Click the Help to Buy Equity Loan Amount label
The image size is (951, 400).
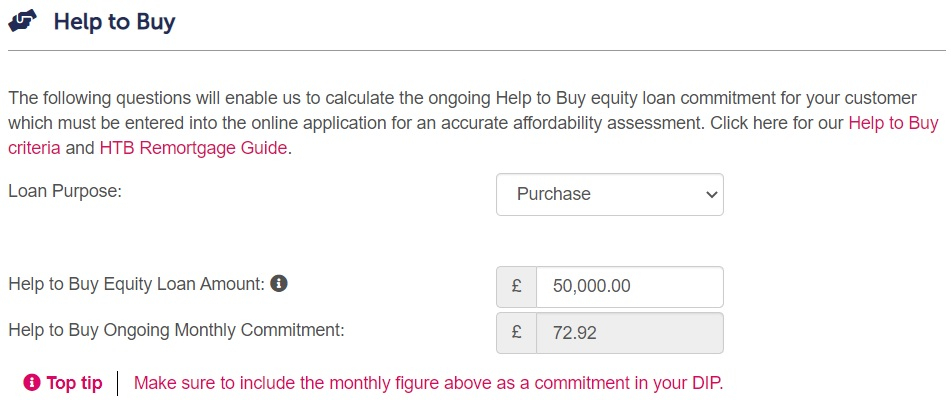click(x=136, y=284)
